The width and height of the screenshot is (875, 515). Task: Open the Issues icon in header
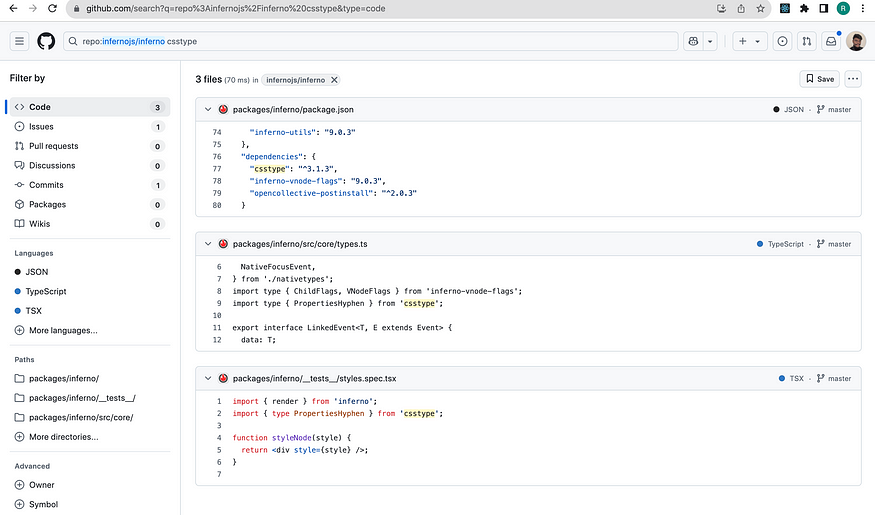(x=782, y=41)
